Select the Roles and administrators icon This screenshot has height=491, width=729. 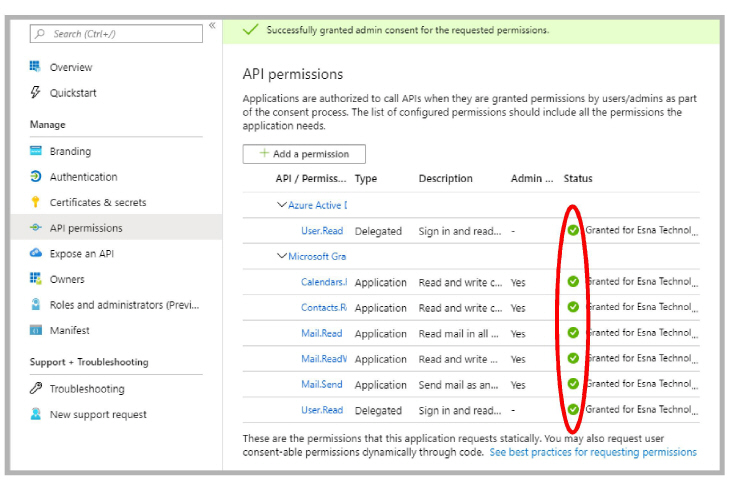click(x=36, y=304)
